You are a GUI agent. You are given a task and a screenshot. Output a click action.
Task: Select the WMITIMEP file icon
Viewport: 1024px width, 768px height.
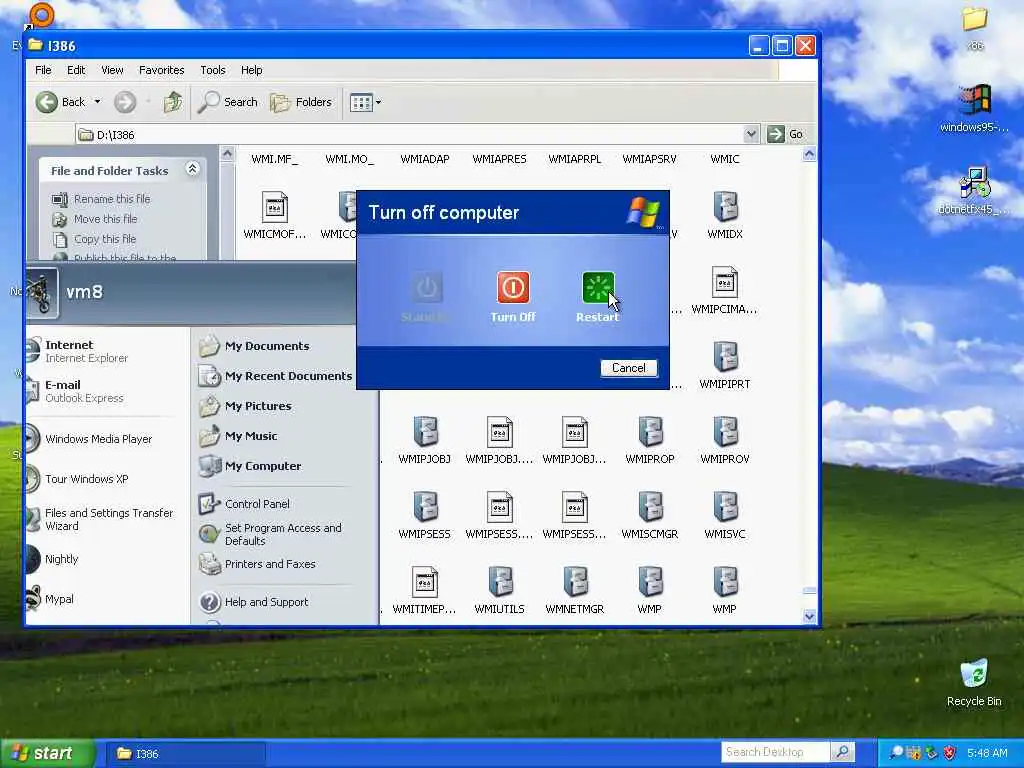(424, 583)
